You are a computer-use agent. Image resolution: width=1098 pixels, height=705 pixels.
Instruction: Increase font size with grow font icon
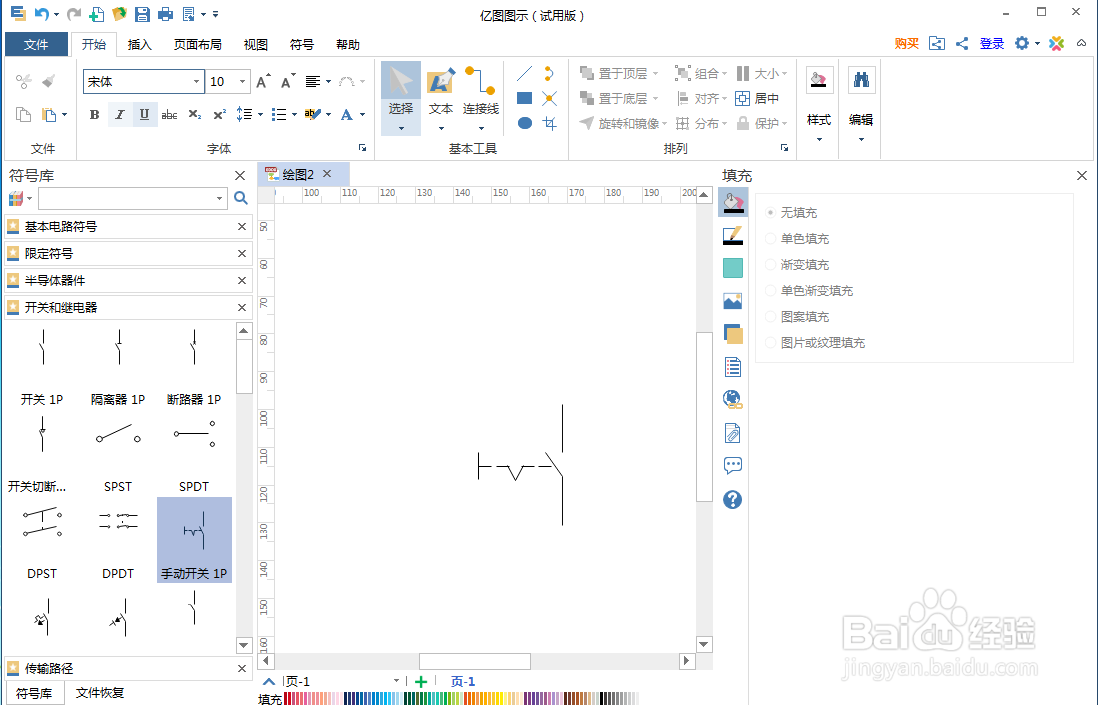click(263, 81)
